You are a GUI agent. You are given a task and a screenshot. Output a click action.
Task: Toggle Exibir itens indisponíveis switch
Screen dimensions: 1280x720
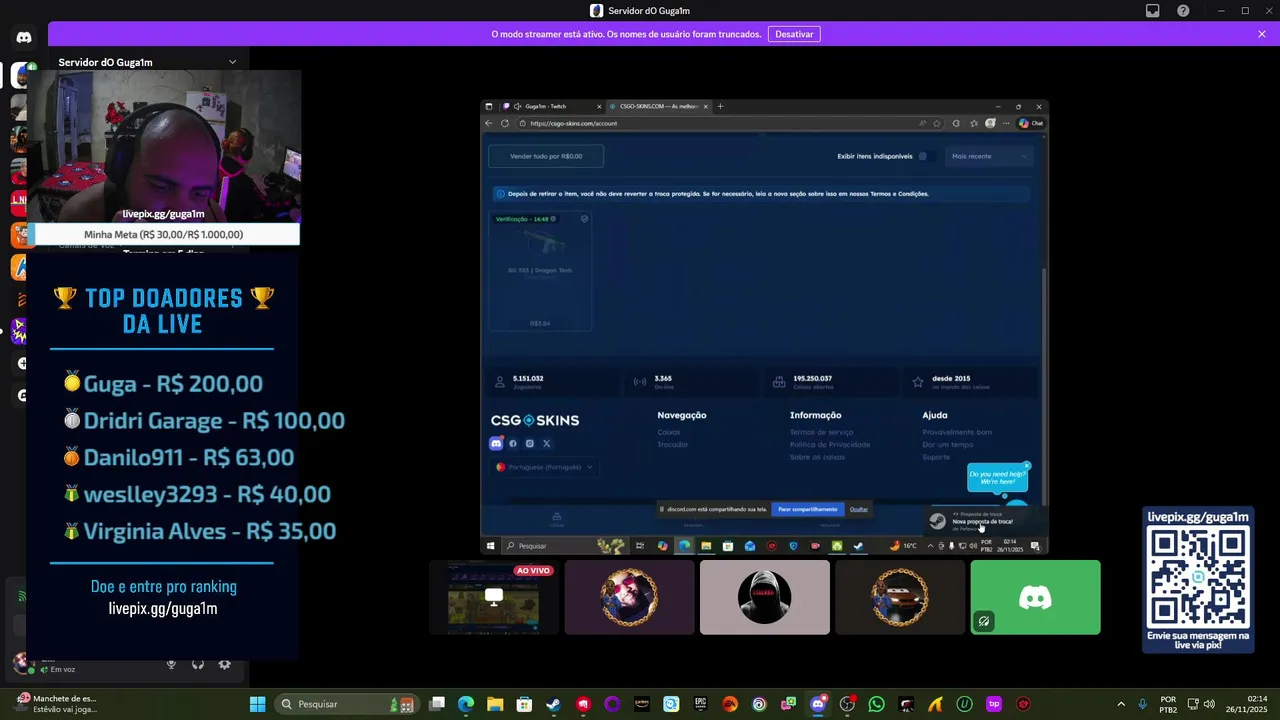click(926, 156)
